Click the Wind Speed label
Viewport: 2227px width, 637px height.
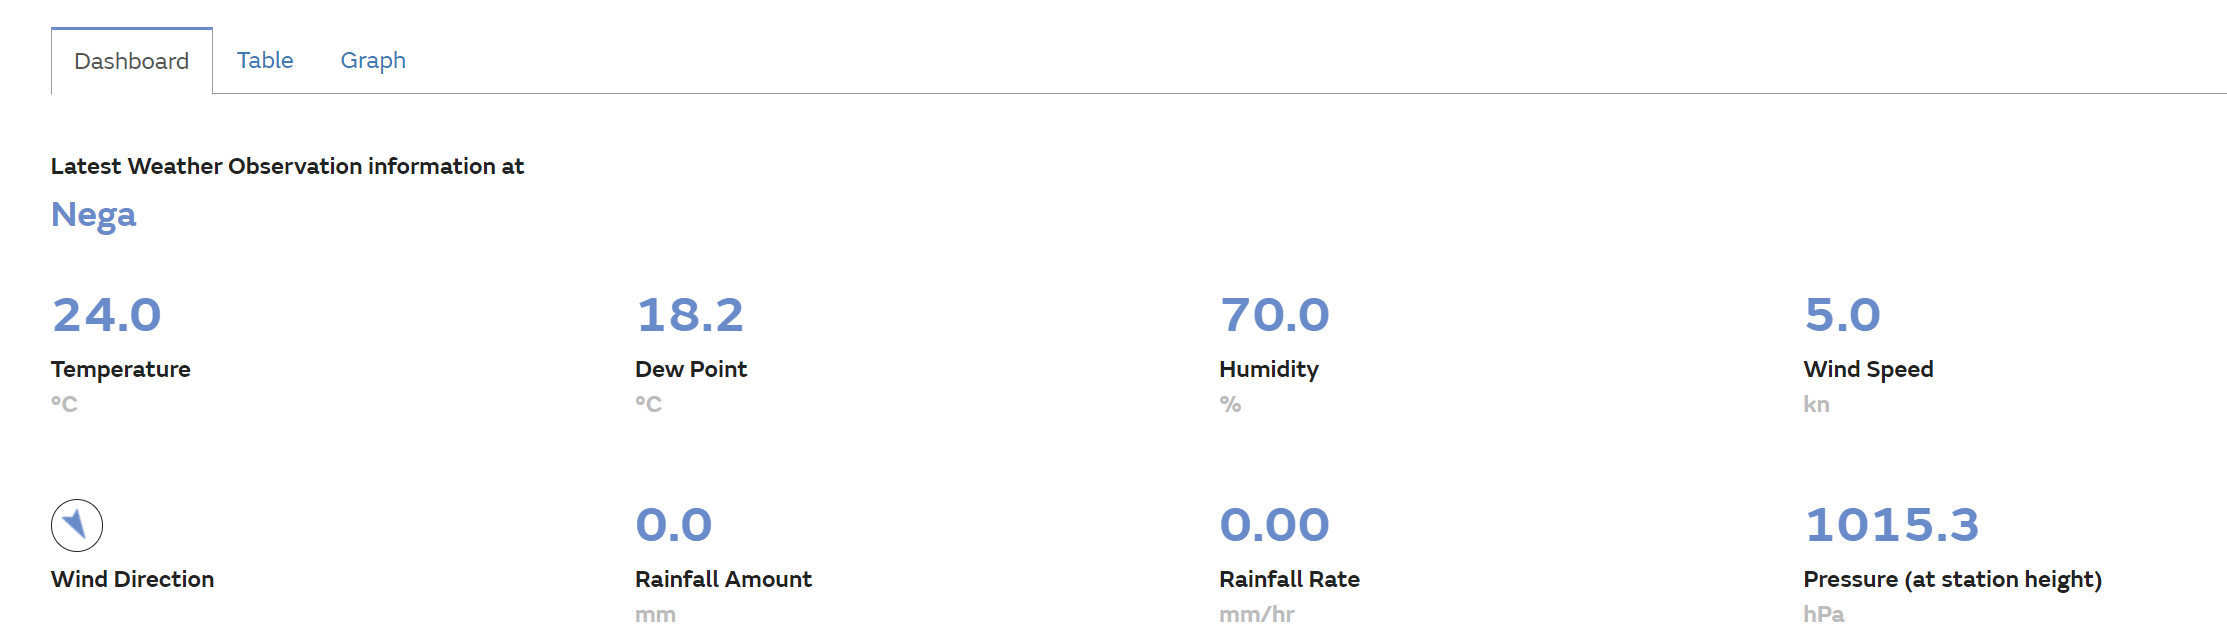[1868, 369]
